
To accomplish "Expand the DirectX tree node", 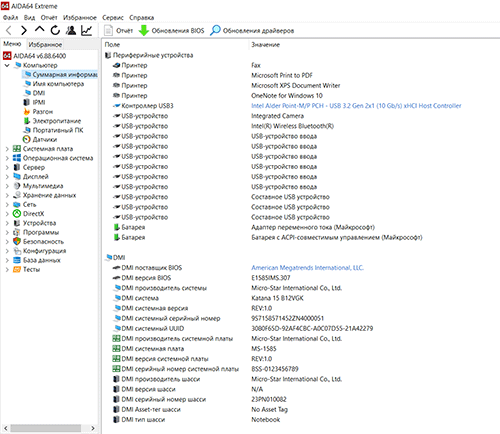I will (x=7, y=214).
